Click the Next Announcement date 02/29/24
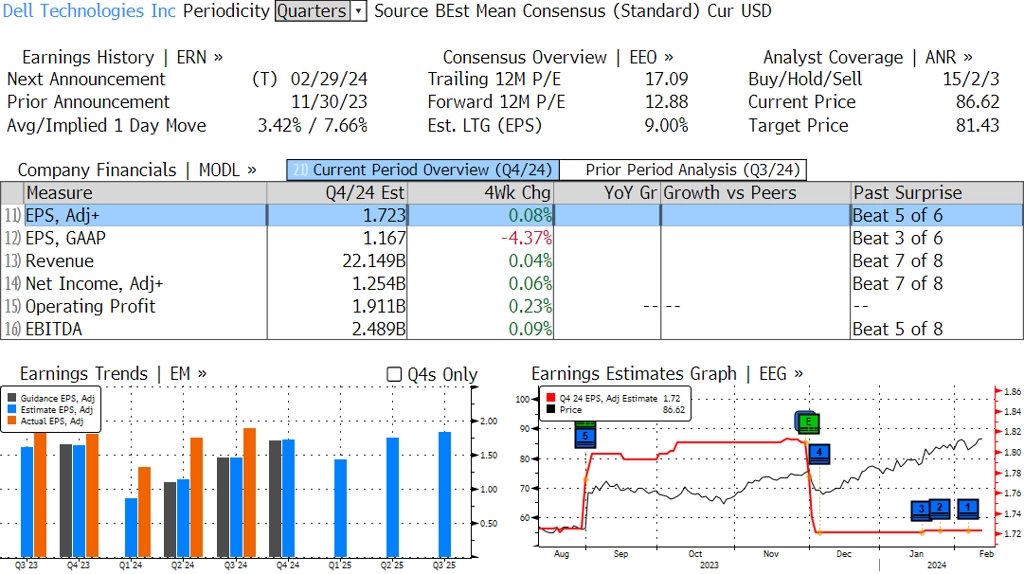The image size is (1024, 574). 329,79
